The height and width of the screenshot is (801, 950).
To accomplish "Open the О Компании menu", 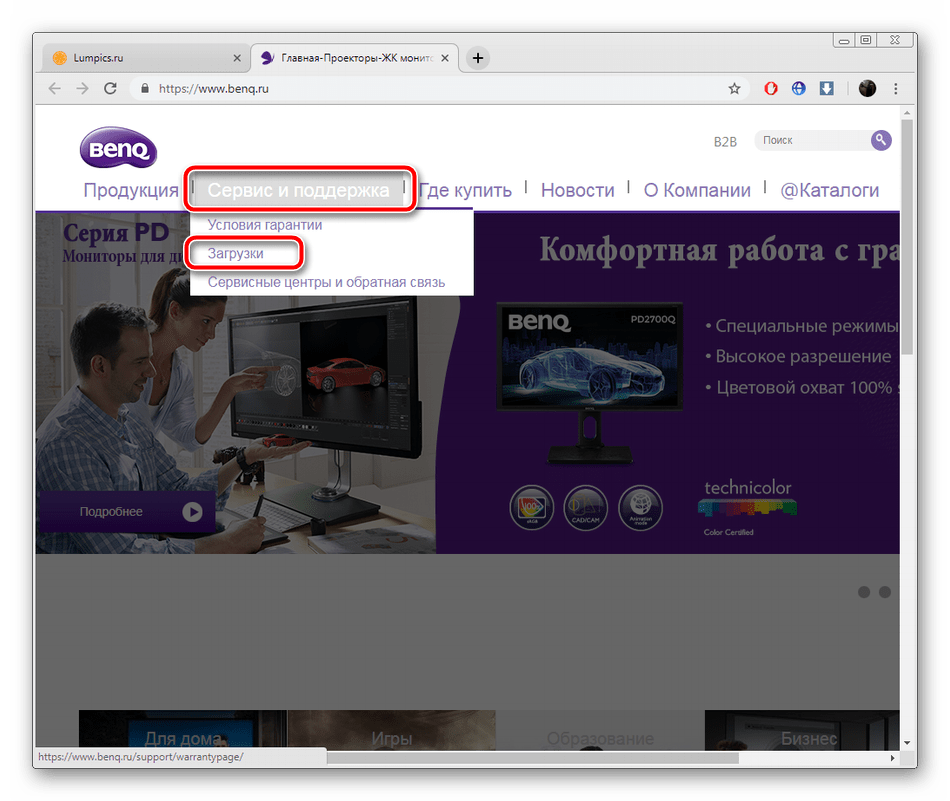I will click(697, 190).
